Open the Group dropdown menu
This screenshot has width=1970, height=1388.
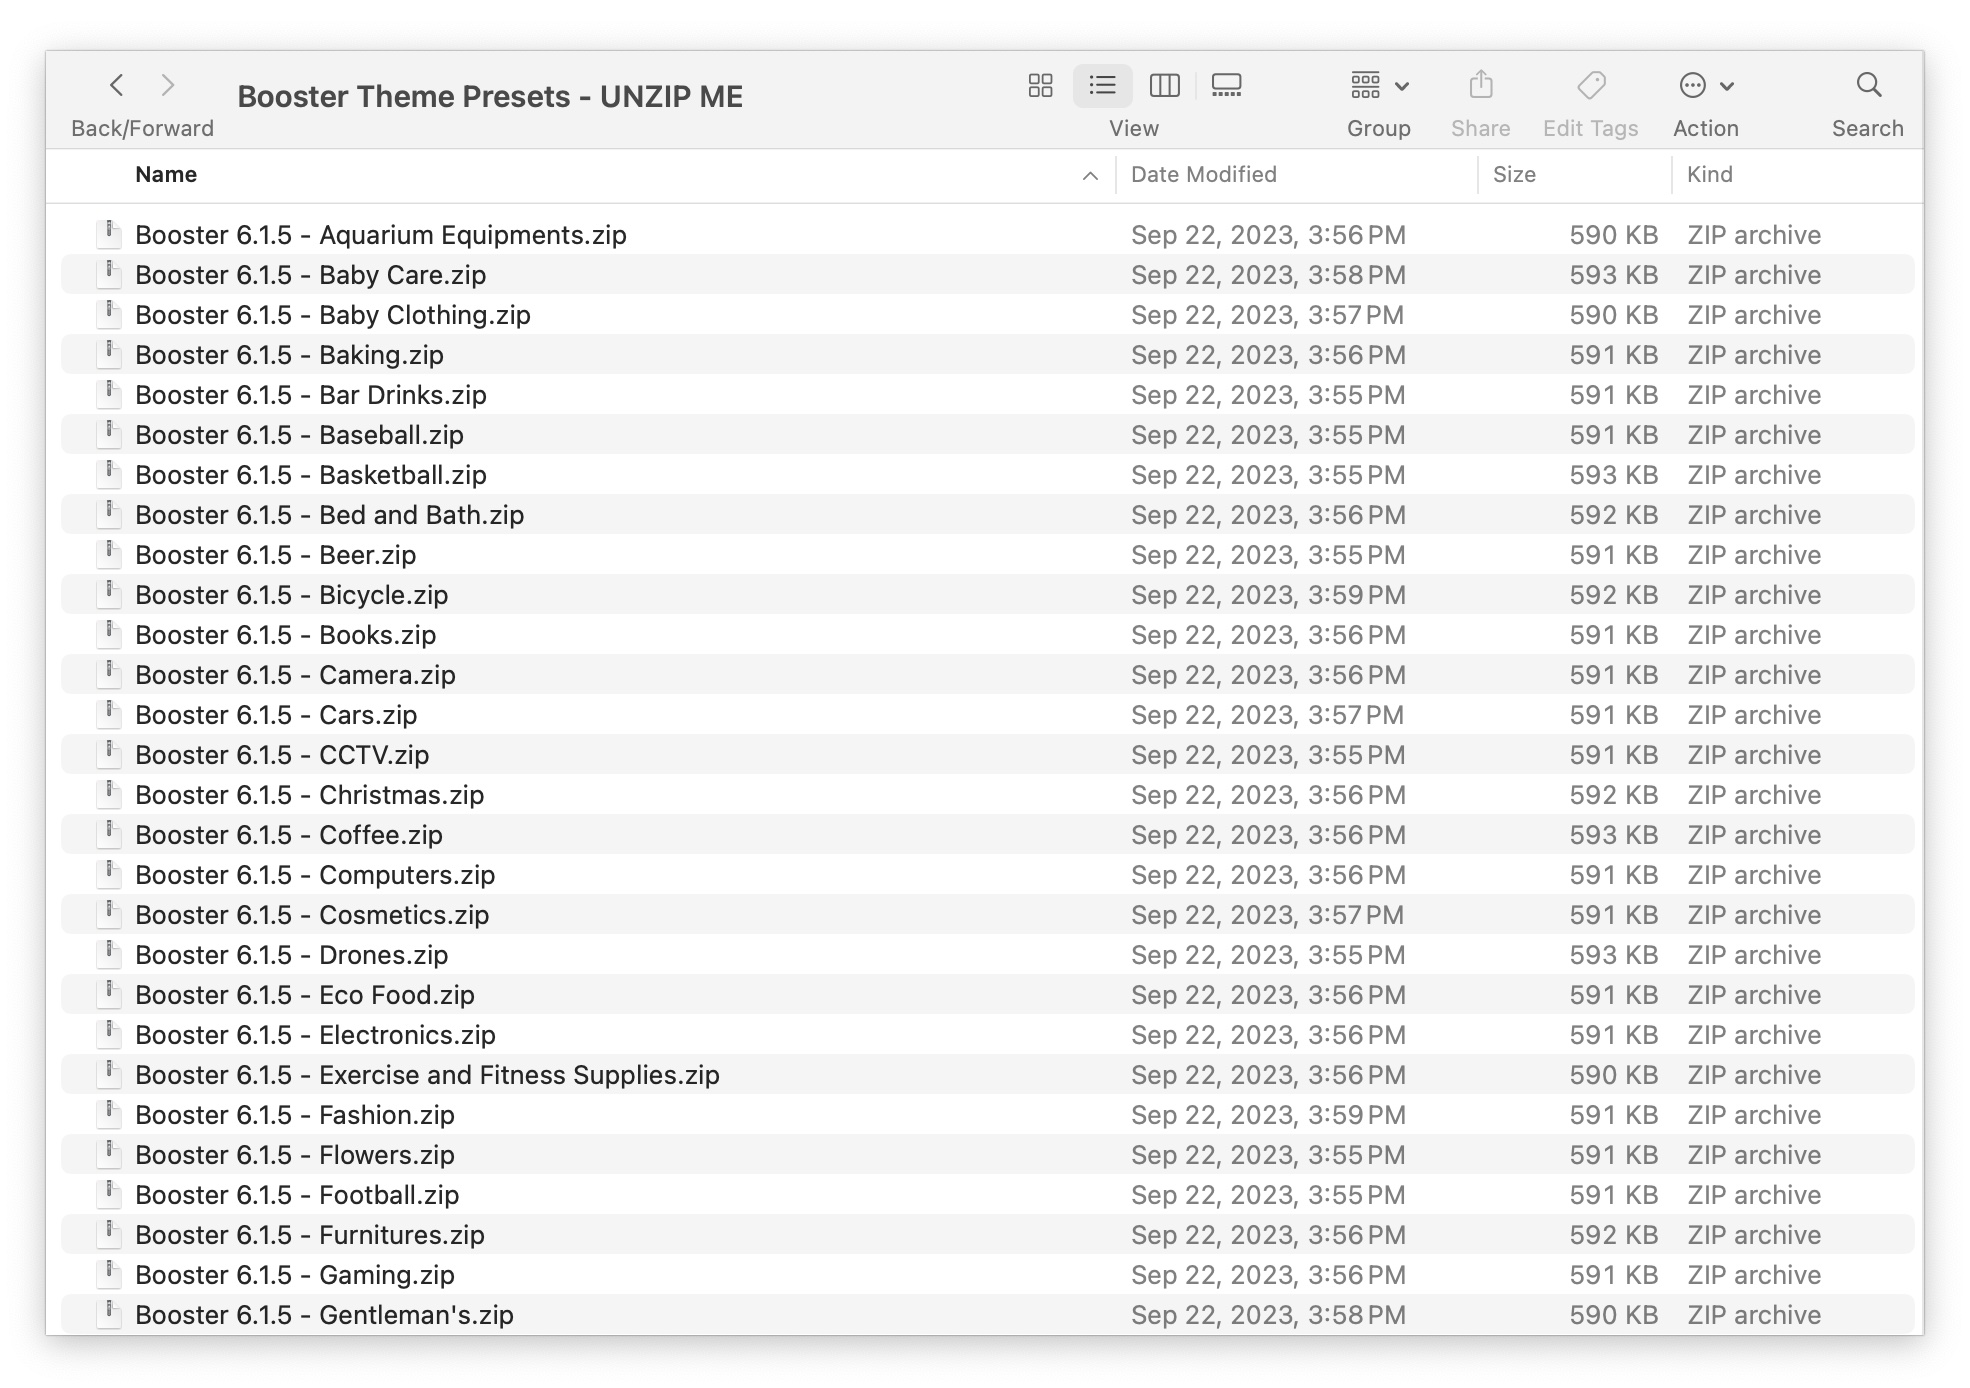(x=1378, y=85)
